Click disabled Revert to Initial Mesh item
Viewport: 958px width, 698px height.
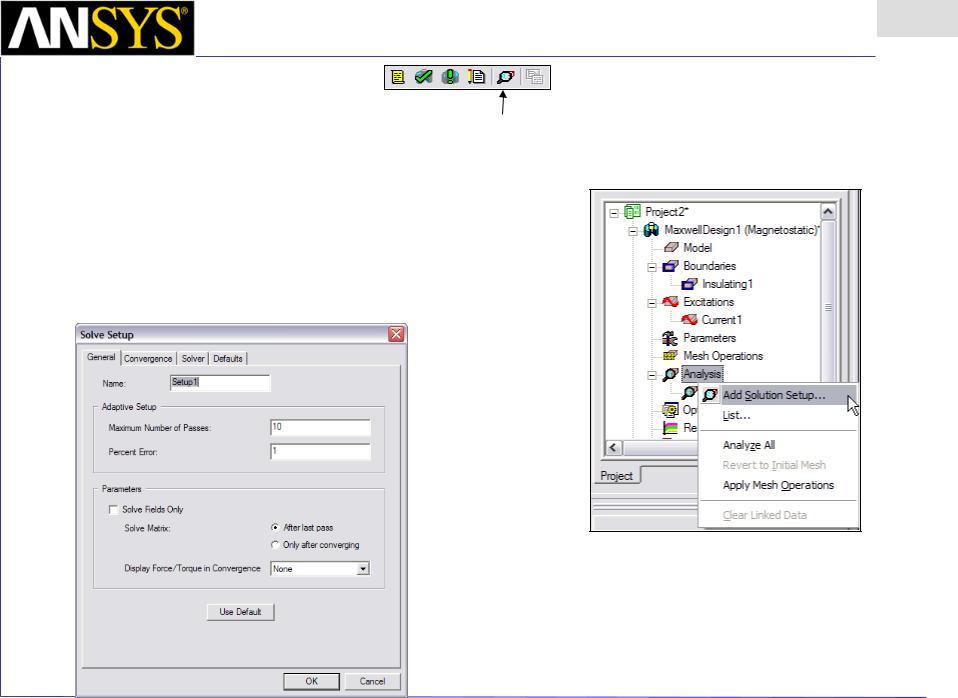[x=778, y=465]
